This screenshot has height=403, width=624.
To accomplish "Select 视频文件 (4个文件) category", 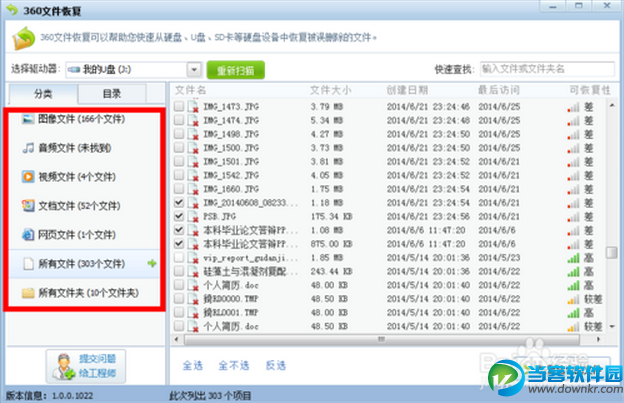I will (x=77, y=177).
